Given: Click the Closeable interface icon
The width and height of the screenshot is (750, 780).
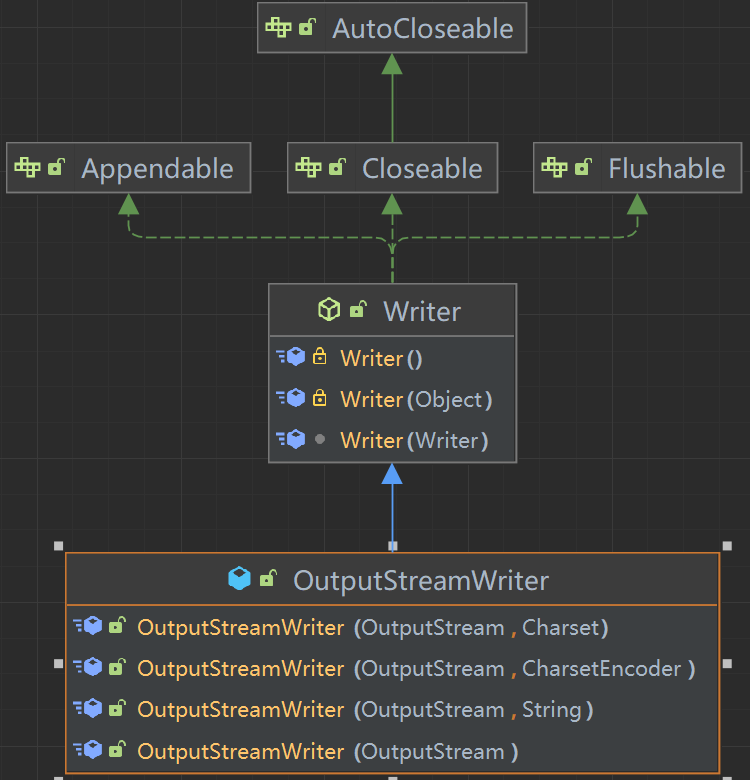Looking at the screenshot, I should 308,168.
